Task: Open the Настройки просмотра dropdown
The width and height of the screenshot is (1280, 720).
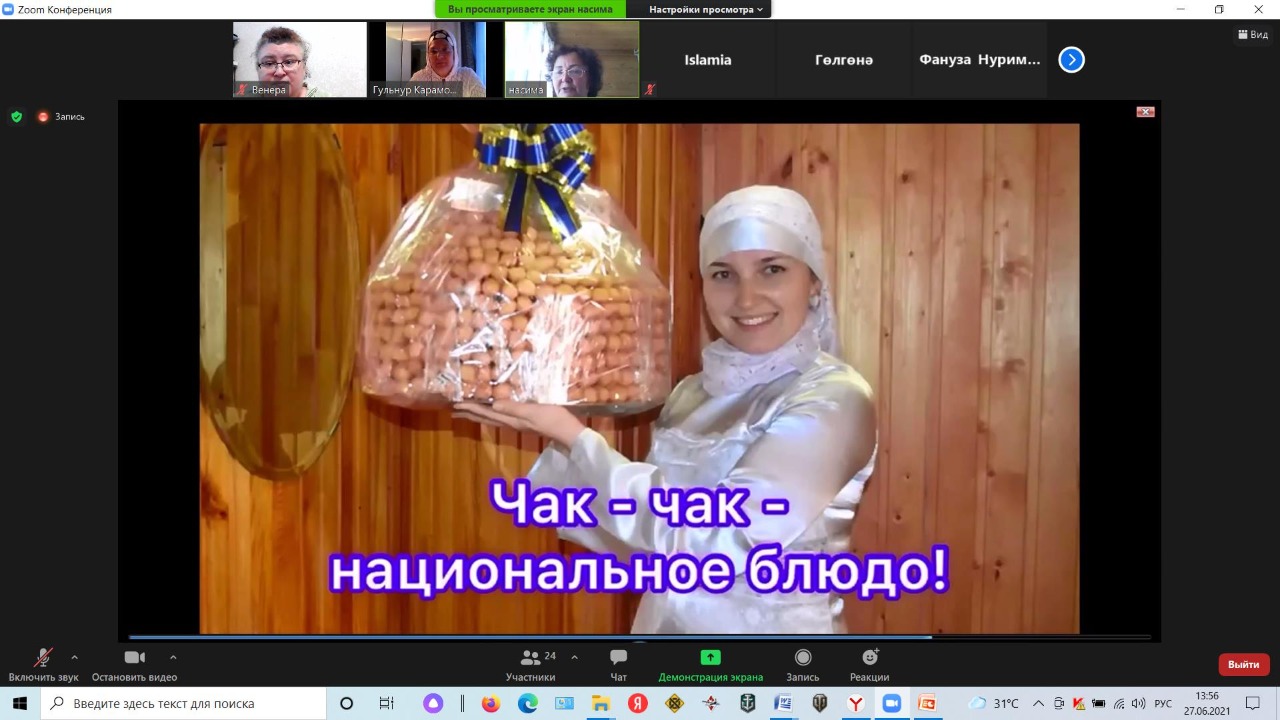Action: tap(705, 9)
